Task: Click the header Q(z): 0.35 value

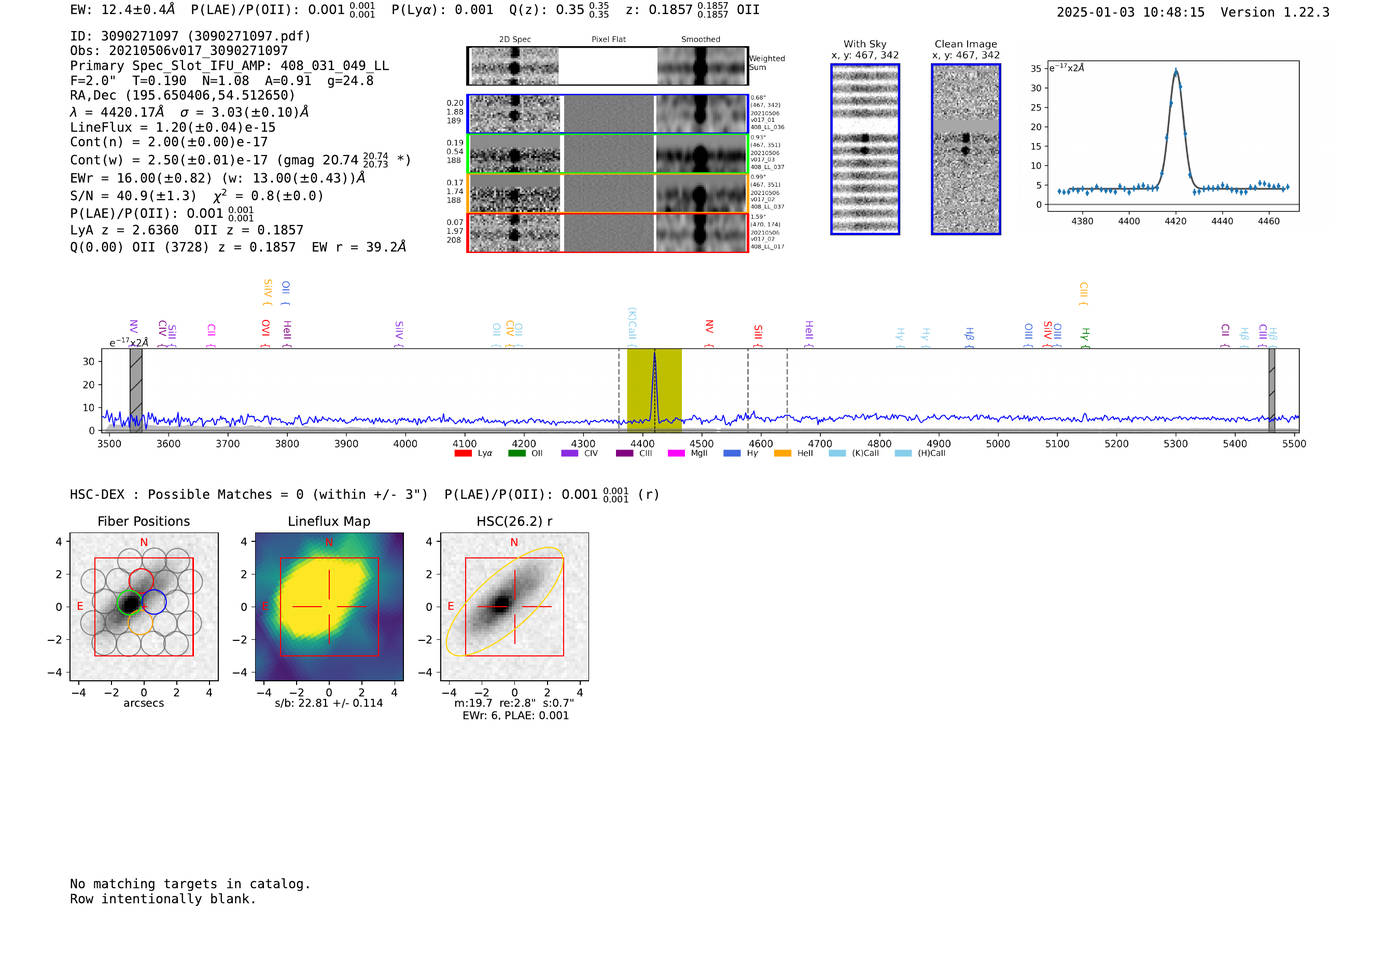Action: pos(559,10)
